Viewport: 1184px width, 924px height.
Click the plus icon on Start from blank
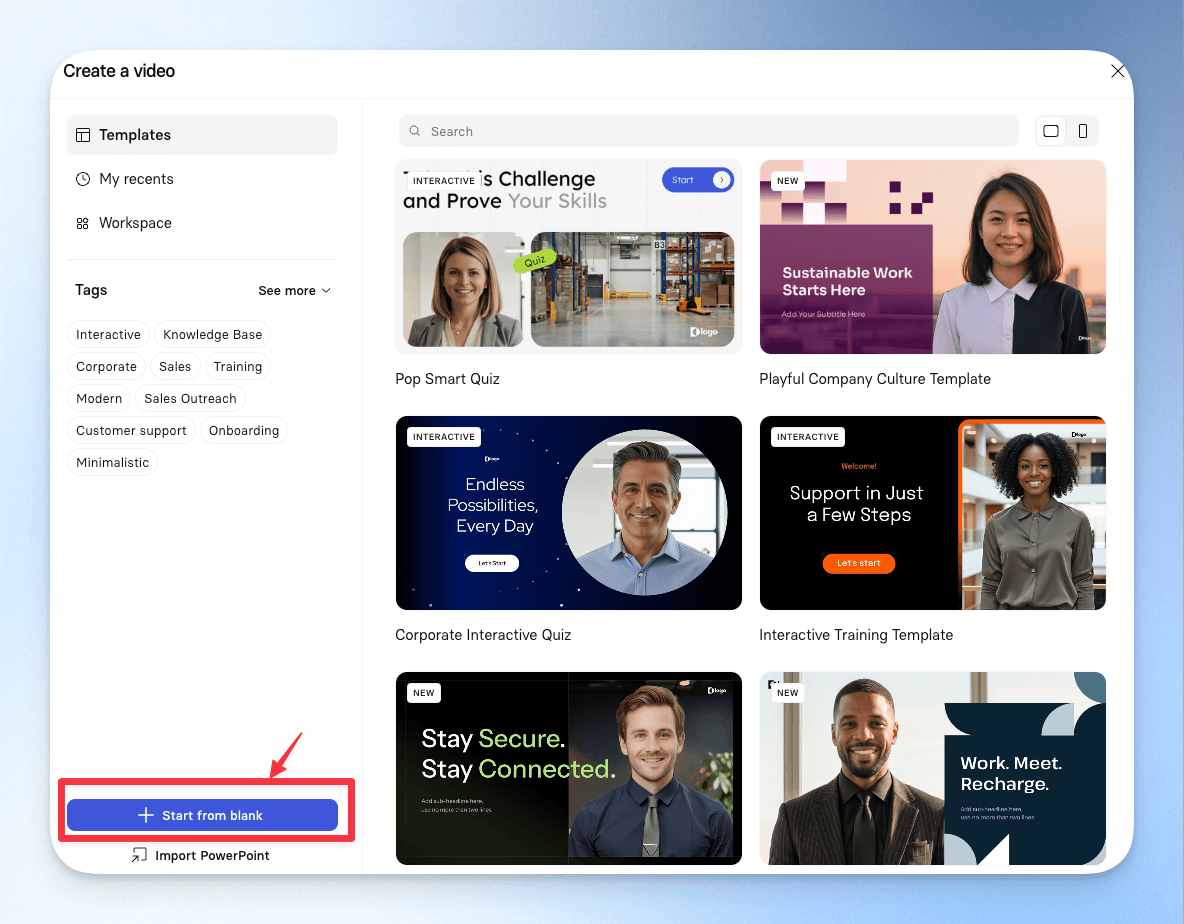146,815
